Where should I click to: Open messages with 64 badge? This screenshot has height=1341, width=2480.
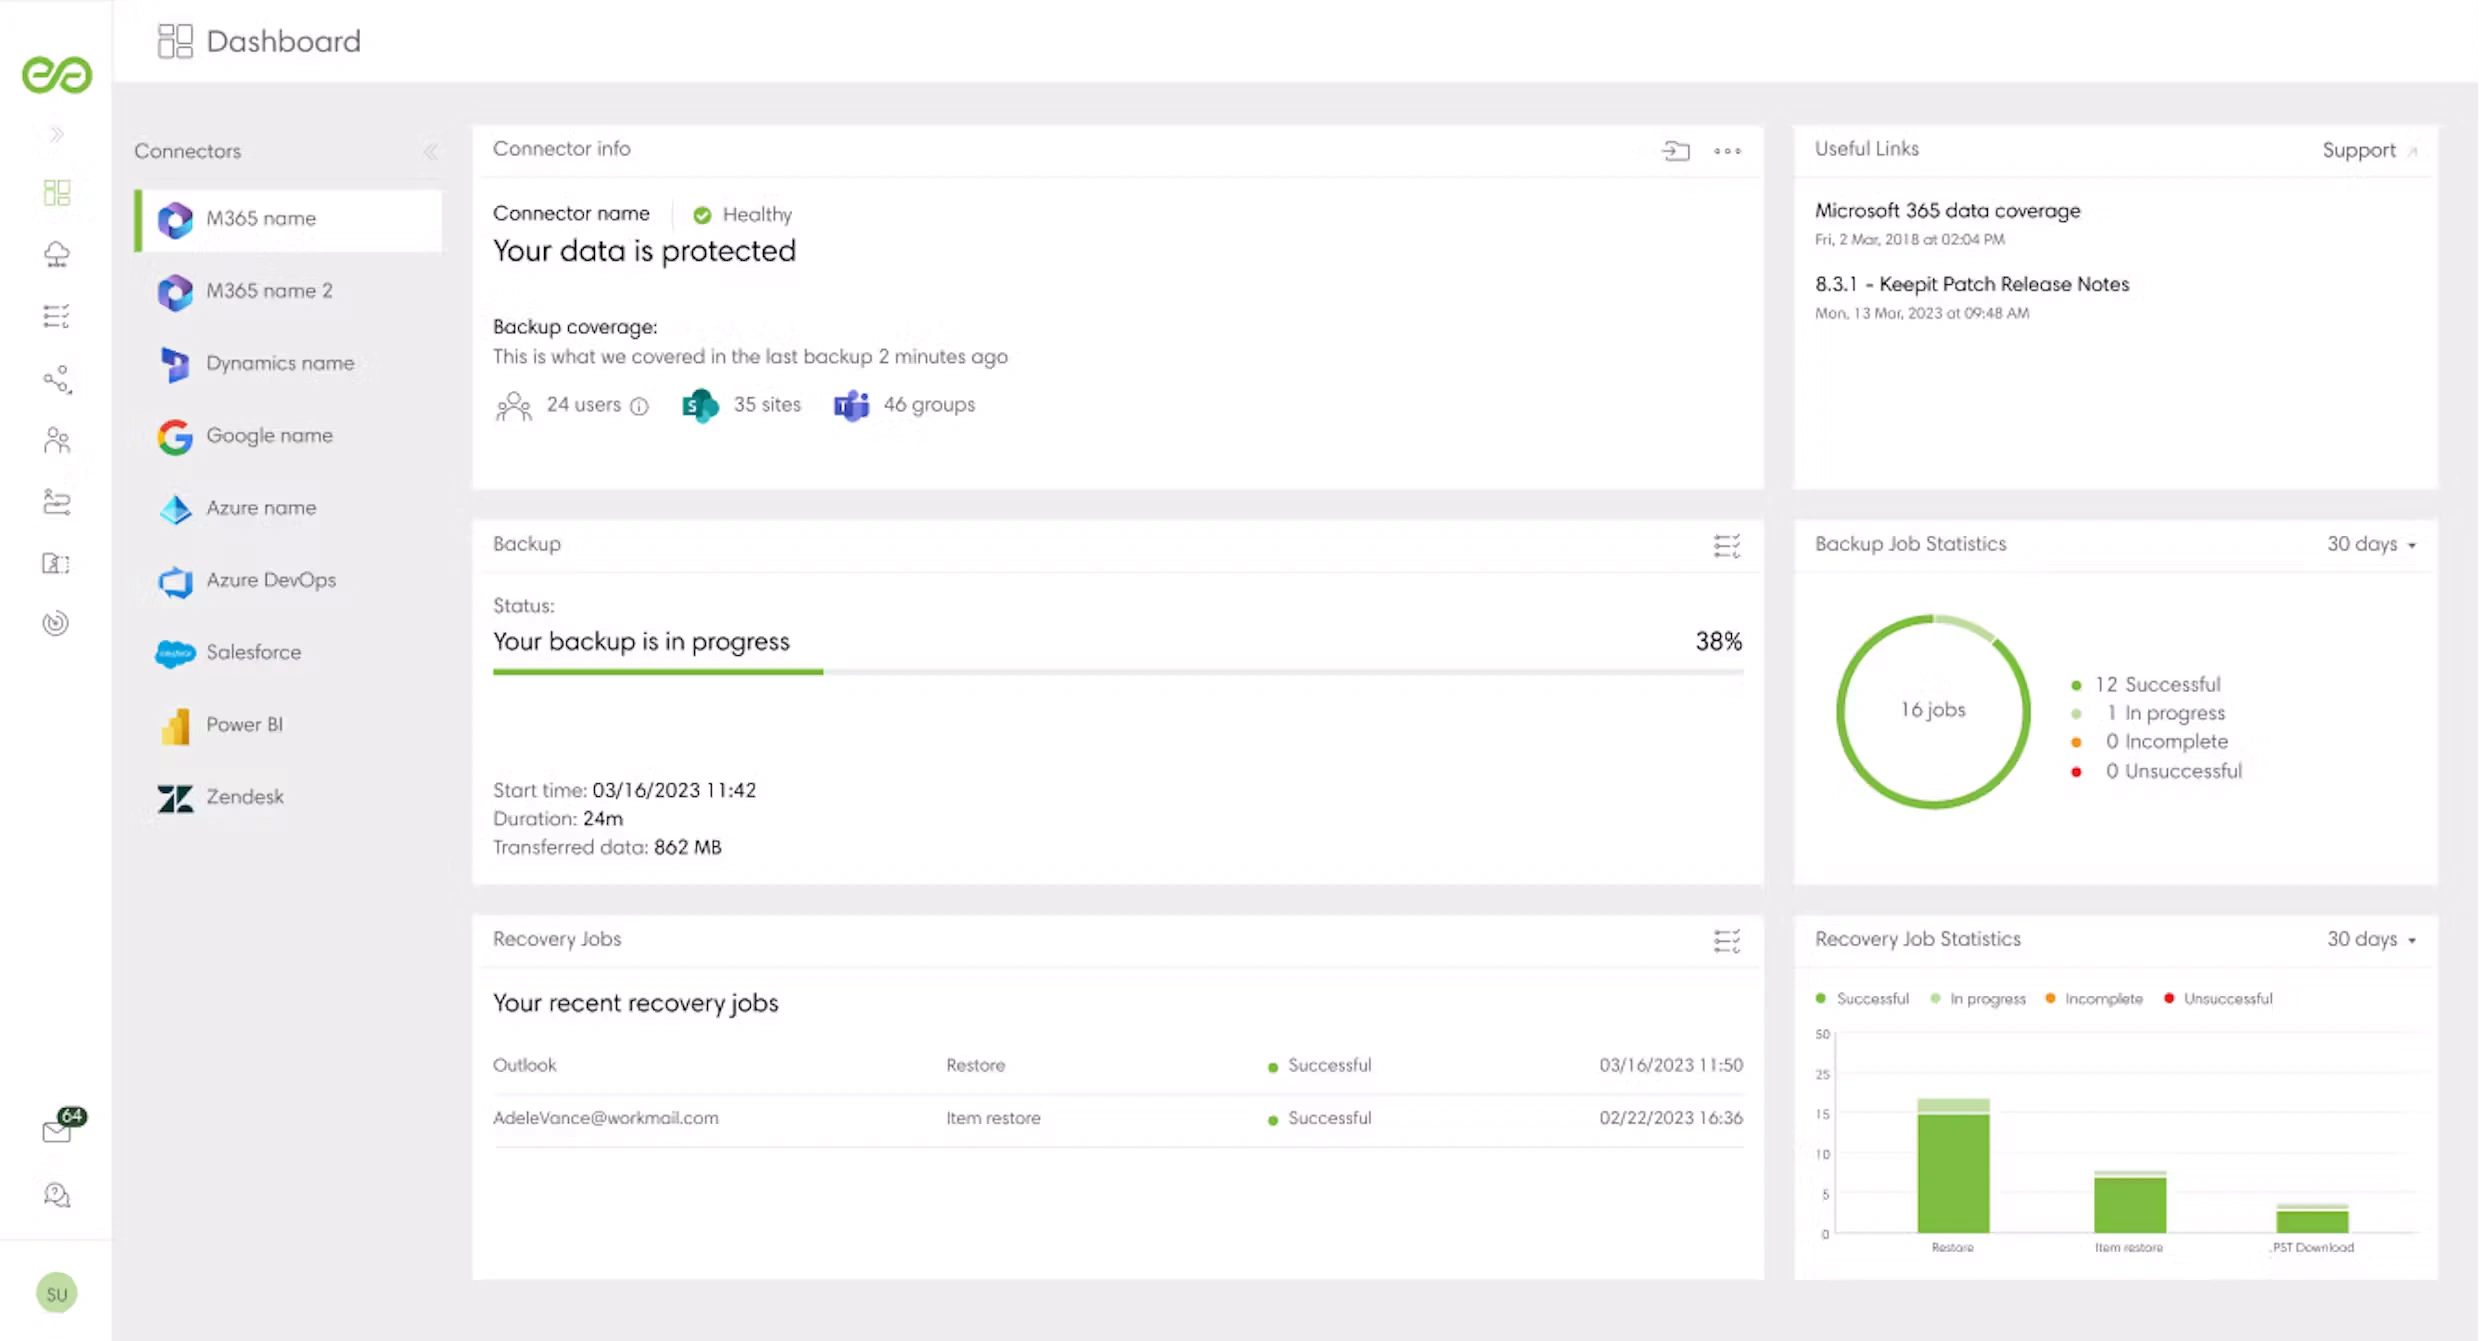(62, 1126)
